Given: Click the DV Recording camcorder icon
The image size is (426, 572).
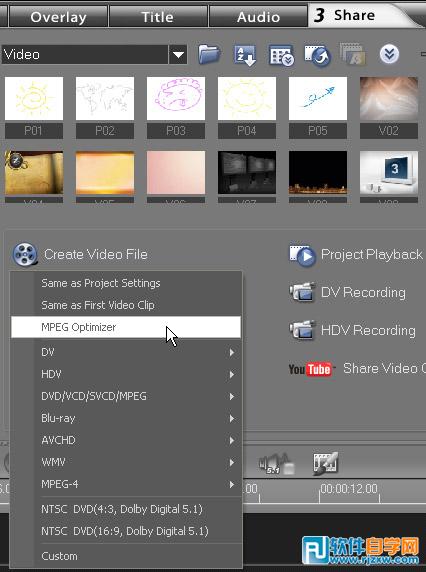Looking at the screenshot, I should tap(302, 293).
